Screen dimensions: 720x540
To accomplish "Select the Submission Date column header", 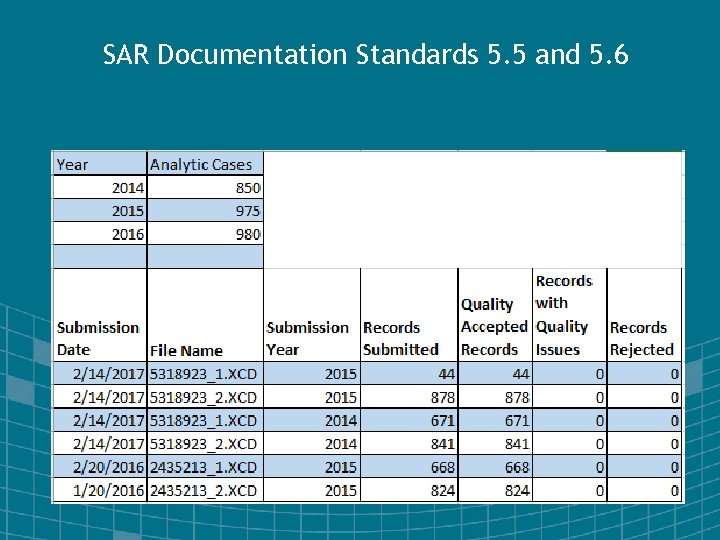I will pos(100,315).
